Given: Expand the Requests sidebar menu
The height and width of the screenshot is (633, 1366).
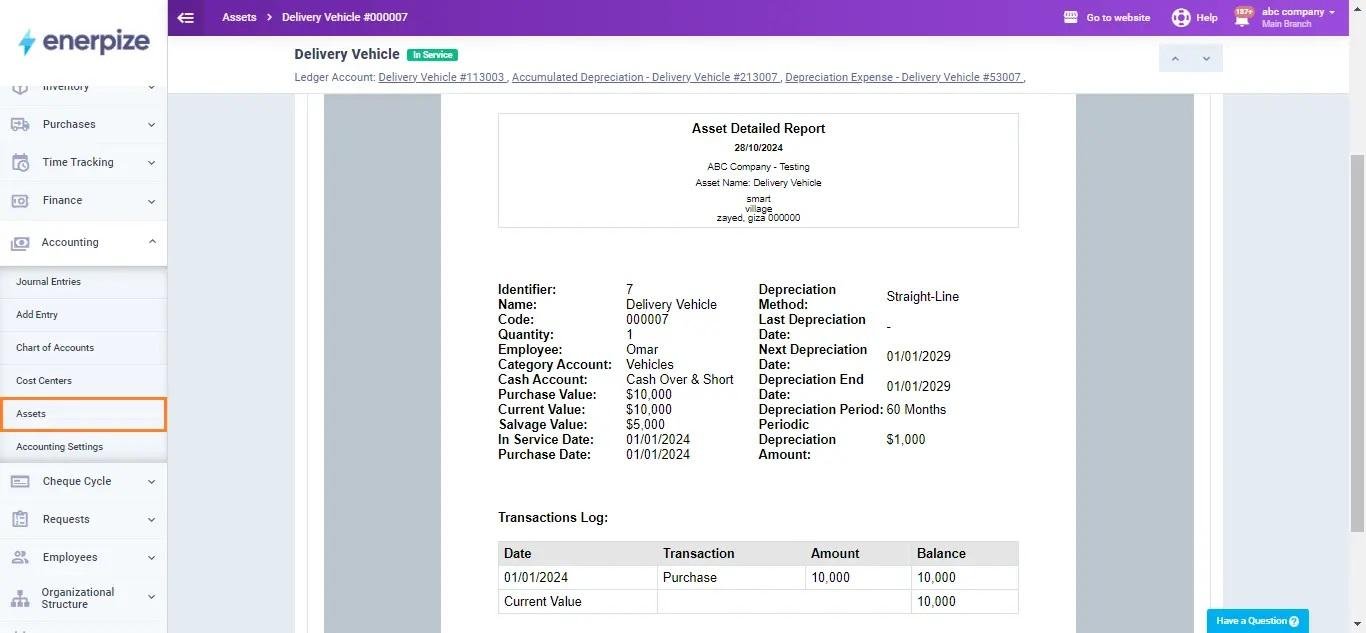Looking at the screenshot, I should (152, 520).
